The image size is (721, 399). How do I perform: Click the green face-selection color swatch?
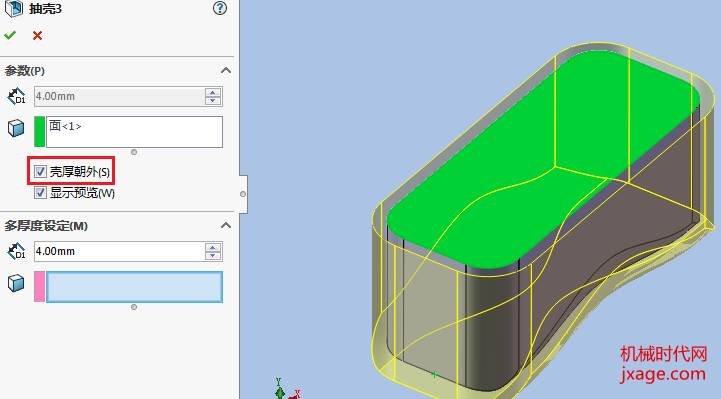point(40,132)
